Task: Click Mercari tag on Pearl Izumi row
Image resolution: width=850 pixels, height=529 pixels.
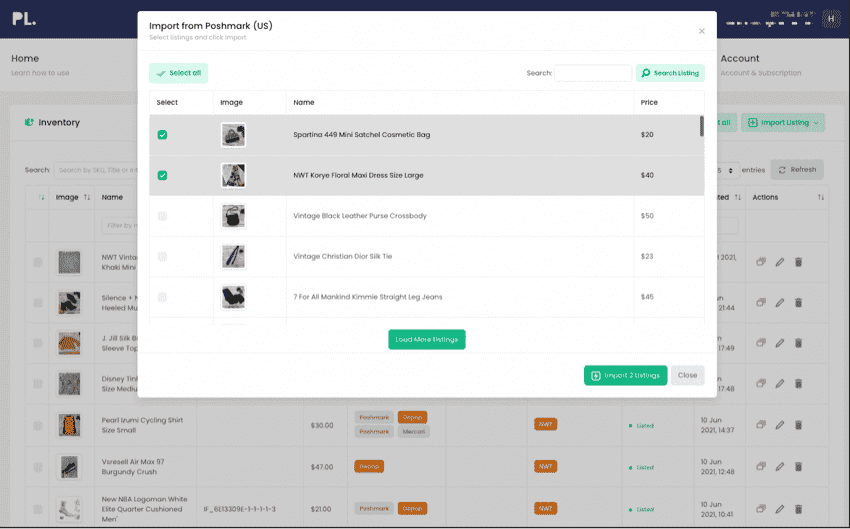Action: pyautogui.click(x=414, y=431)
